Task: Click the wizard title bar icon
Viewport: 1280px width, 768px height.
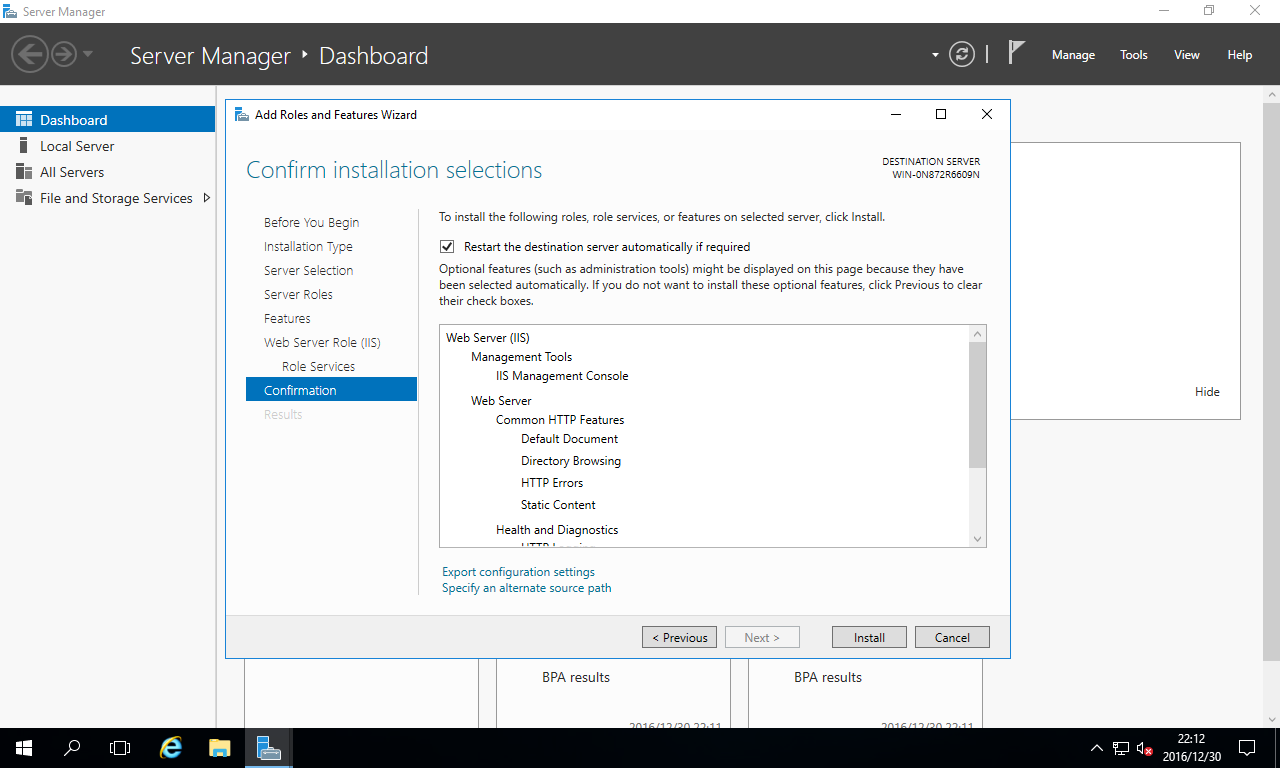Action: coord(241,114)
